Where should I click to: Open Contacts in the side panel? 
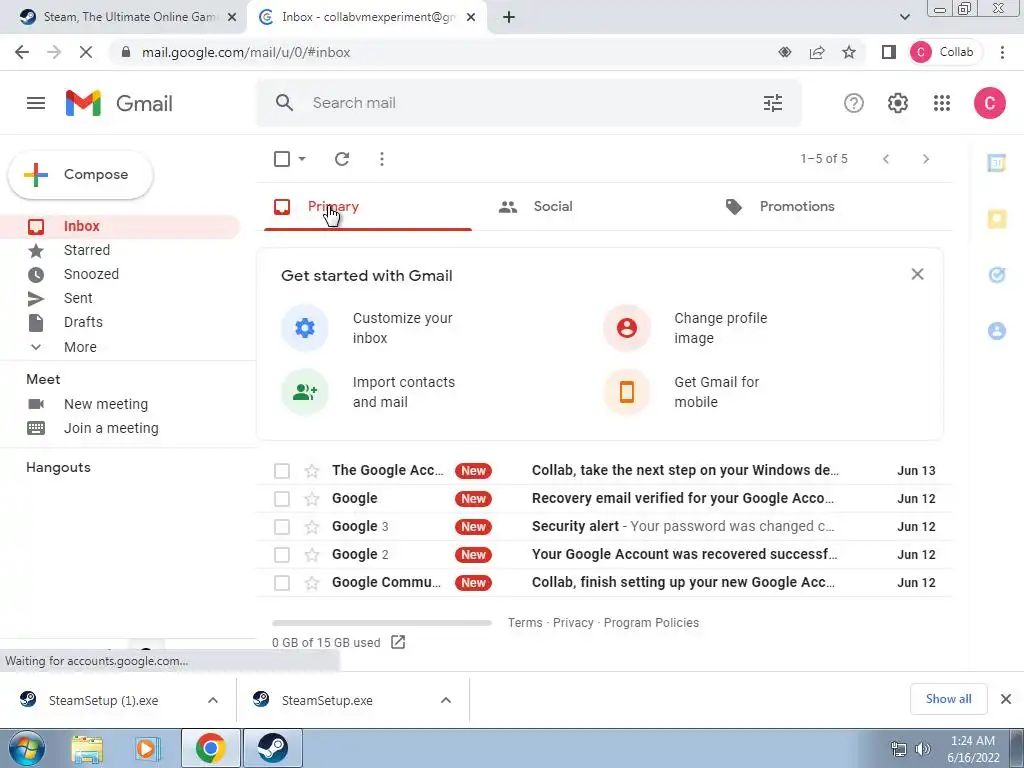997,331
